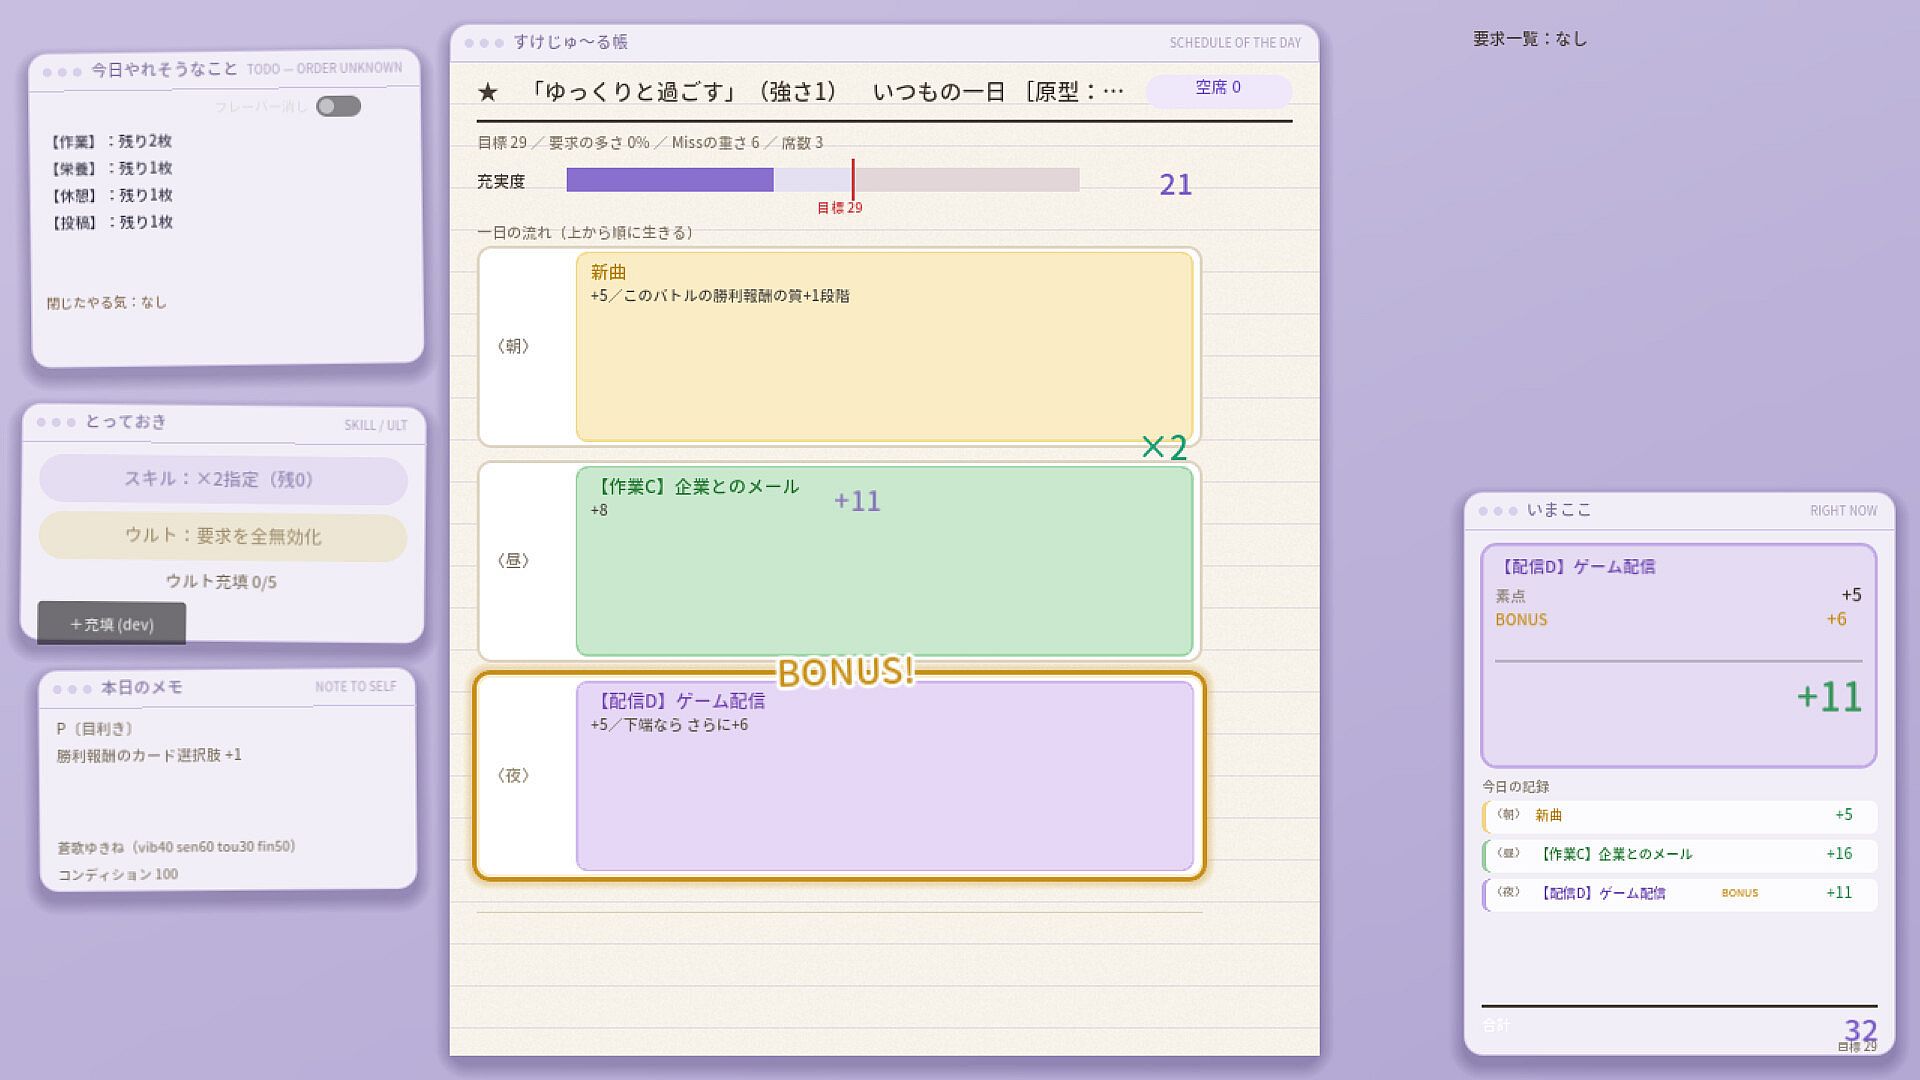Click the window dots on とっておき panel

(x=57, y=422)
